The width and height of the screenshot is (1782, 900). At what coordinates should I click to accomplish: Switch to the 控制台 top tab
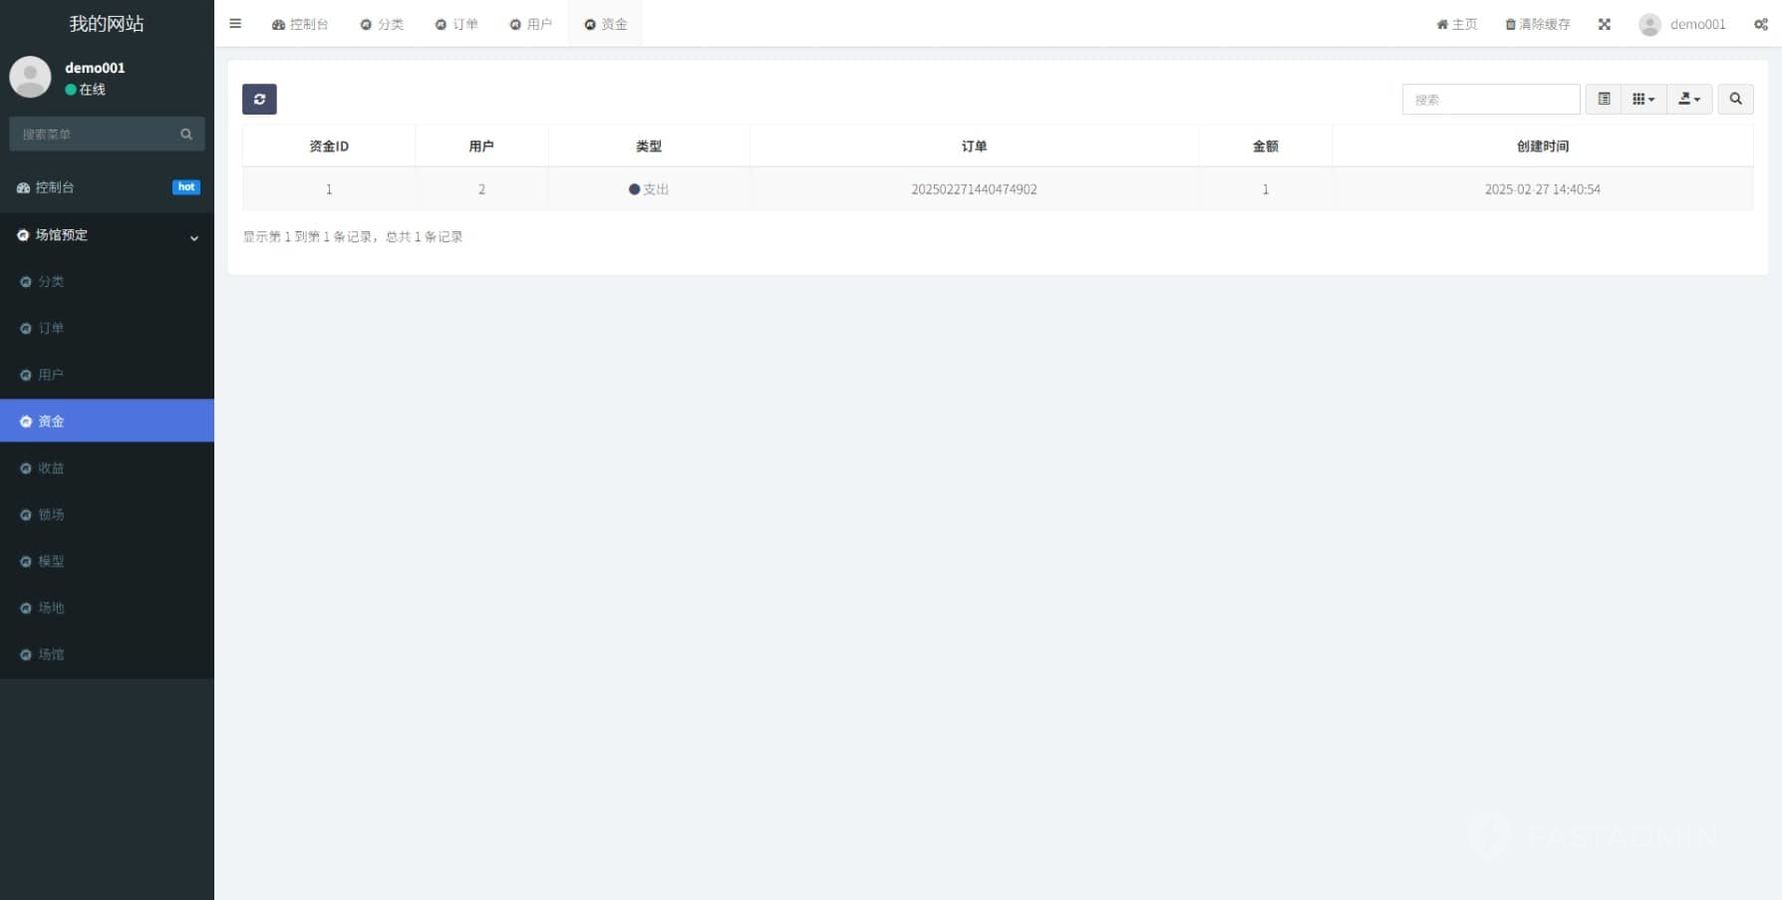coord(300,24)
